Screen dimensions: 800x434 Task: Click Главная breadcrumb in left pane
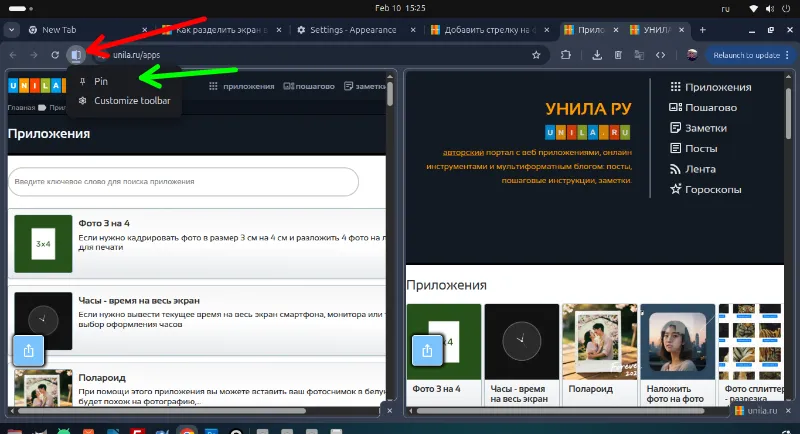[21, 108]
